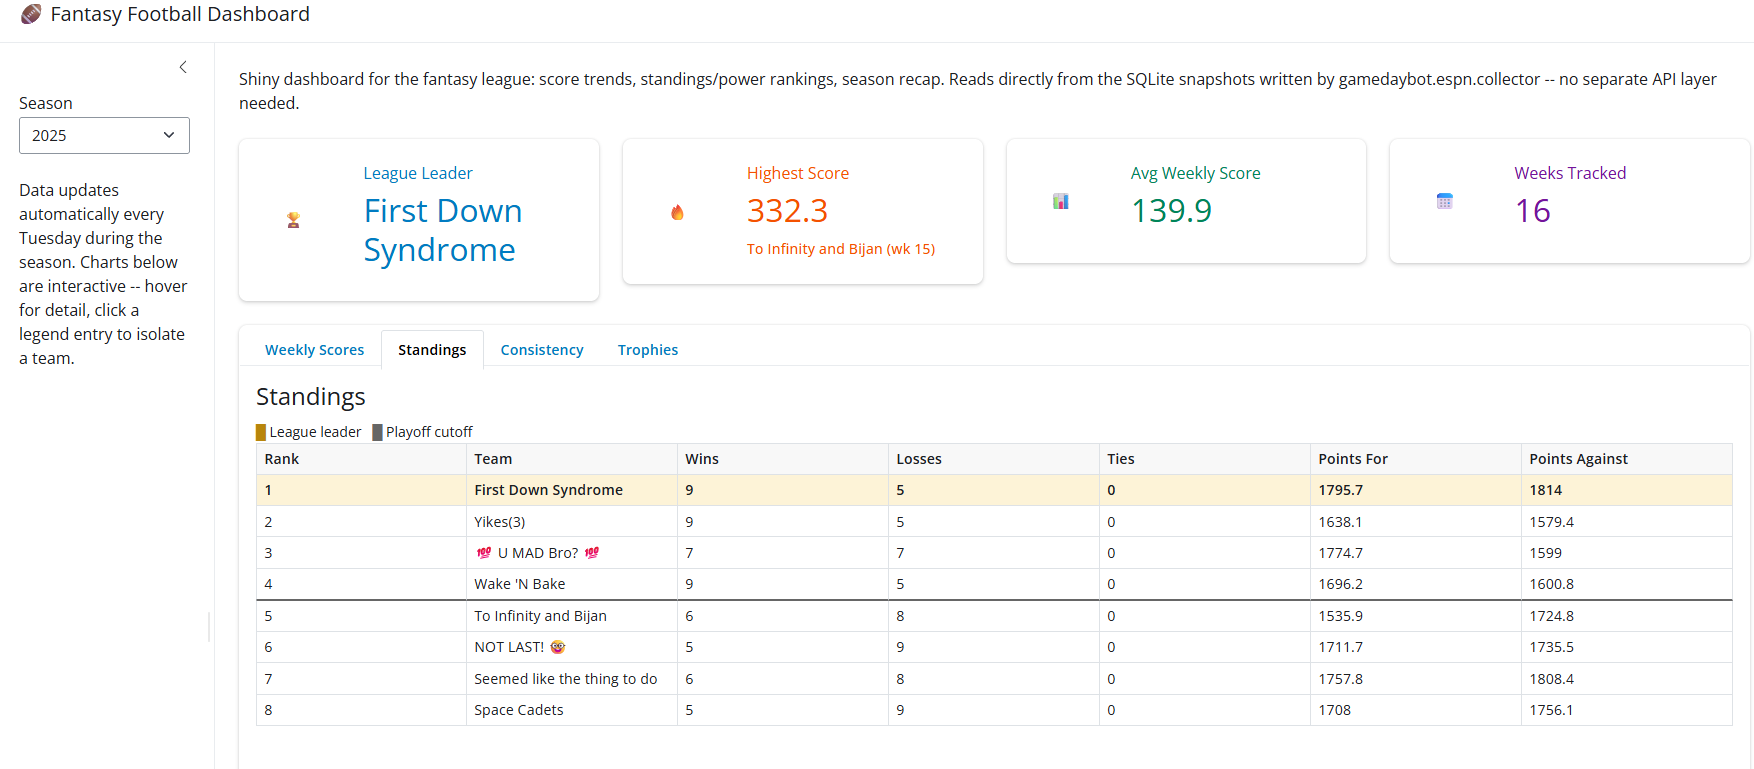Click the trophy icon in League Leader card
This screenshot has width=1754, height=769.
coord(293,220)
